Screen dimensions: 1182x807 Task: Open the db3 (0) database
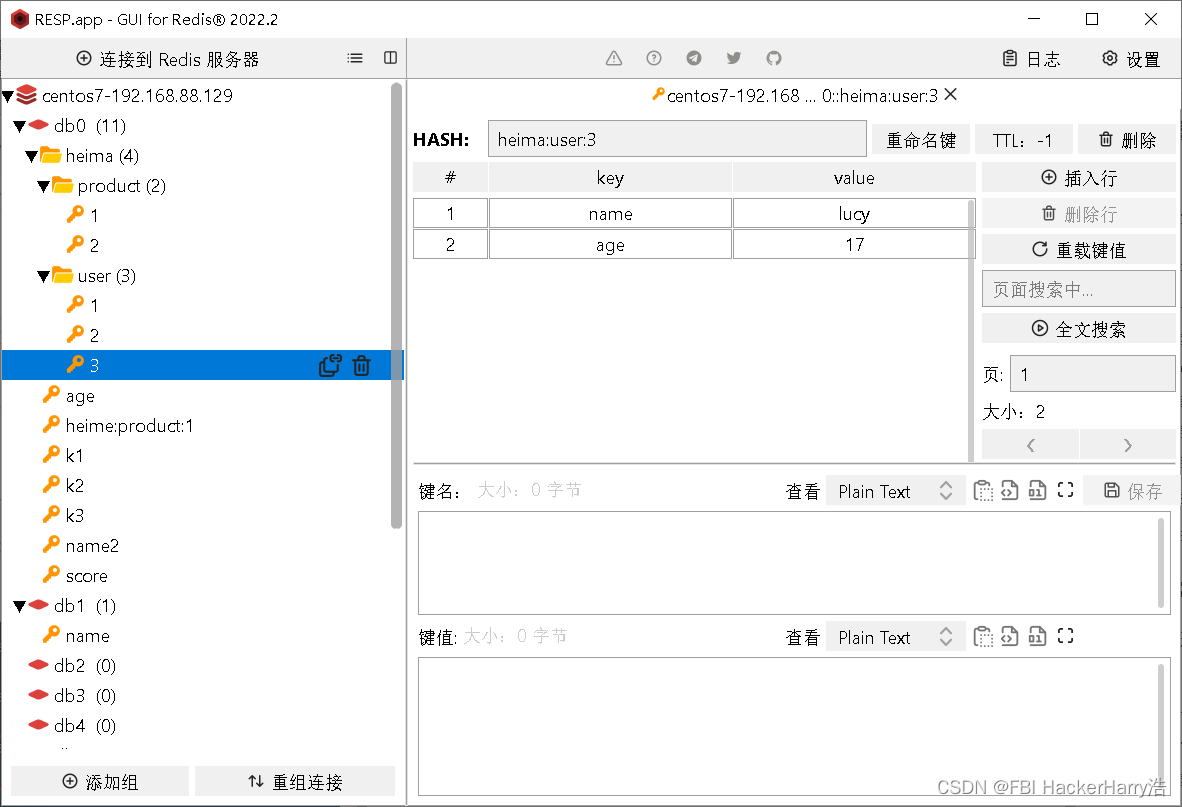click(x=84, y=695)
